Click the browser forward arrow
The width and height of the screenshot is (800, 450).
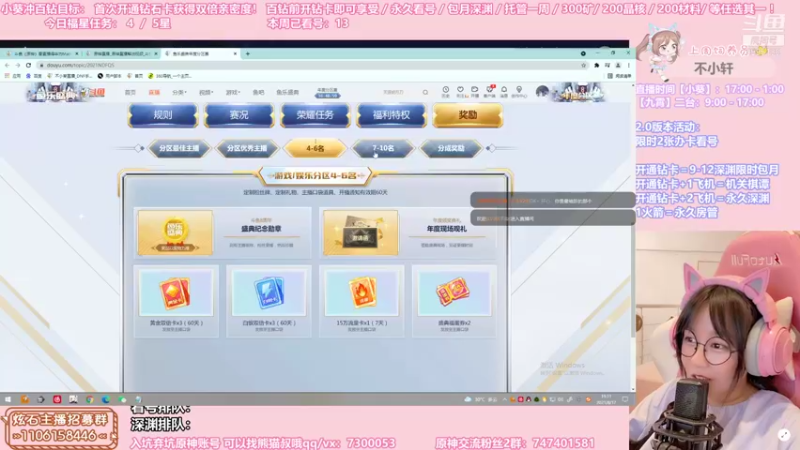[18, 65]
